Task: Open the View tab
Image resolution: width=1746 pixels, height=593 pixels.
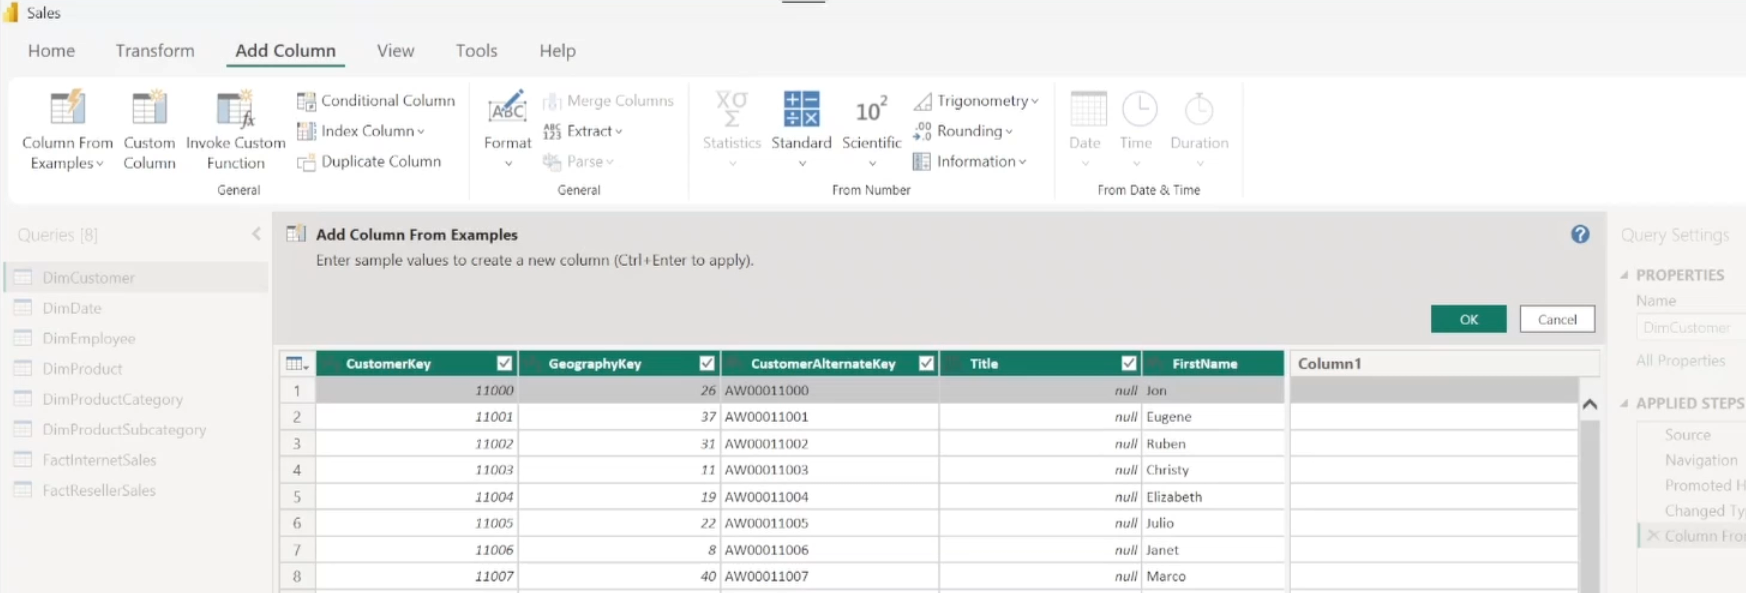Action: tap(395, 51)
